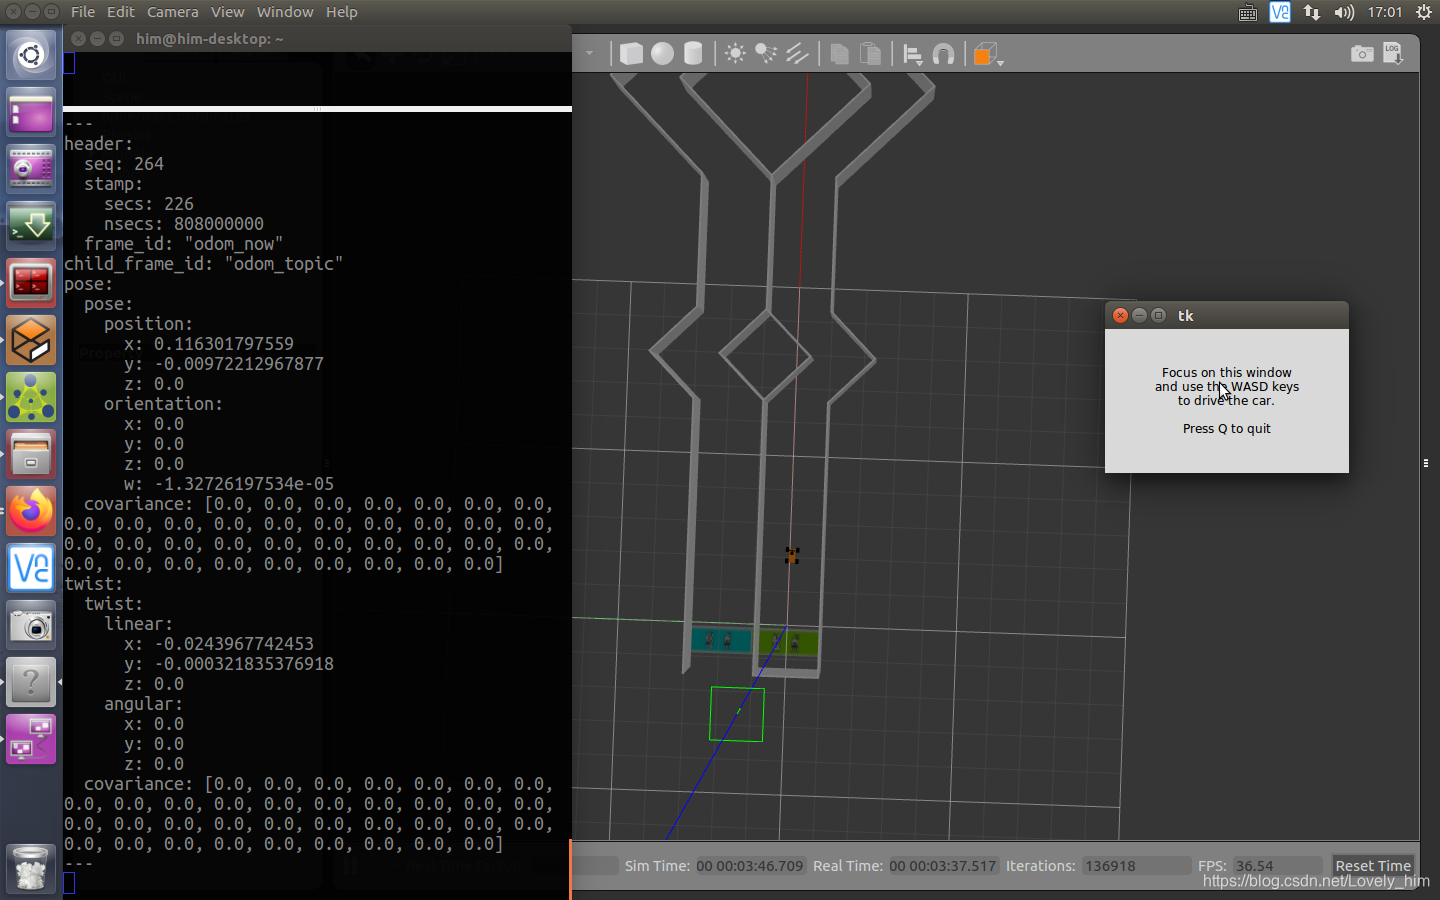Viewport: 1440px width, 900px height.
Task: Click the frame_id "odom_now" terminal line
Action: click(184, 244)
